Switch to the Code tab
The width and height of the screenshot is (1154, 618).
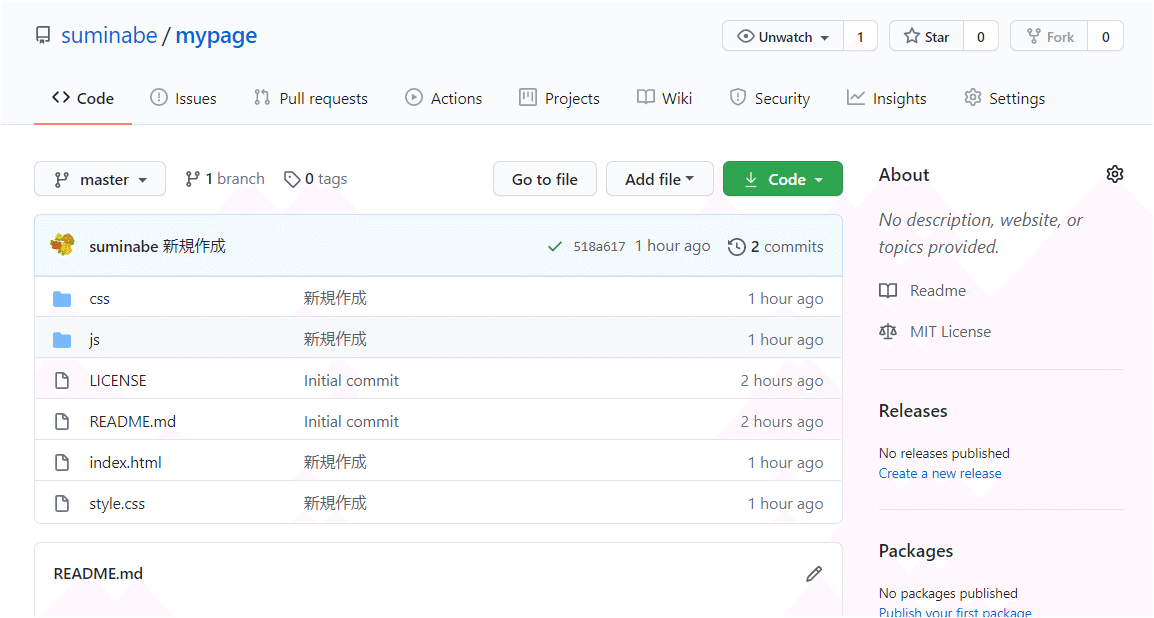[x=83, y=98]
